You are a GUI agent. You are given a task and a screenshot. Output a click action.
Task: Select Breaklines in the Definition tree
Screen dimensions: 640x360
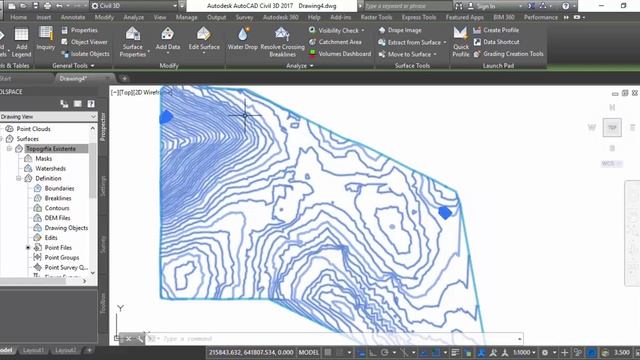58,198
